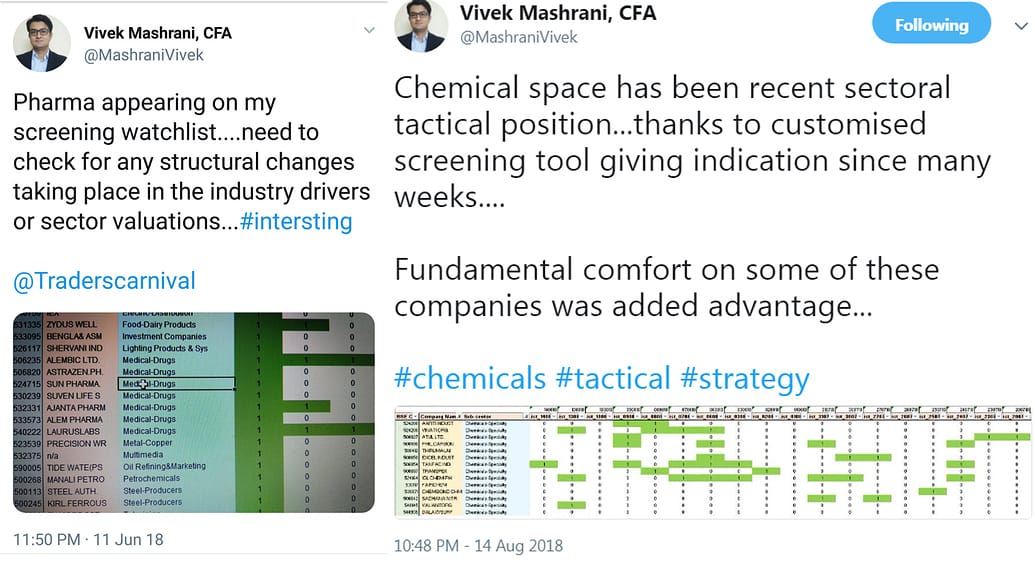Click the Vivek Mashrani, CFA name beside the Following button

[x=558, y=13]
